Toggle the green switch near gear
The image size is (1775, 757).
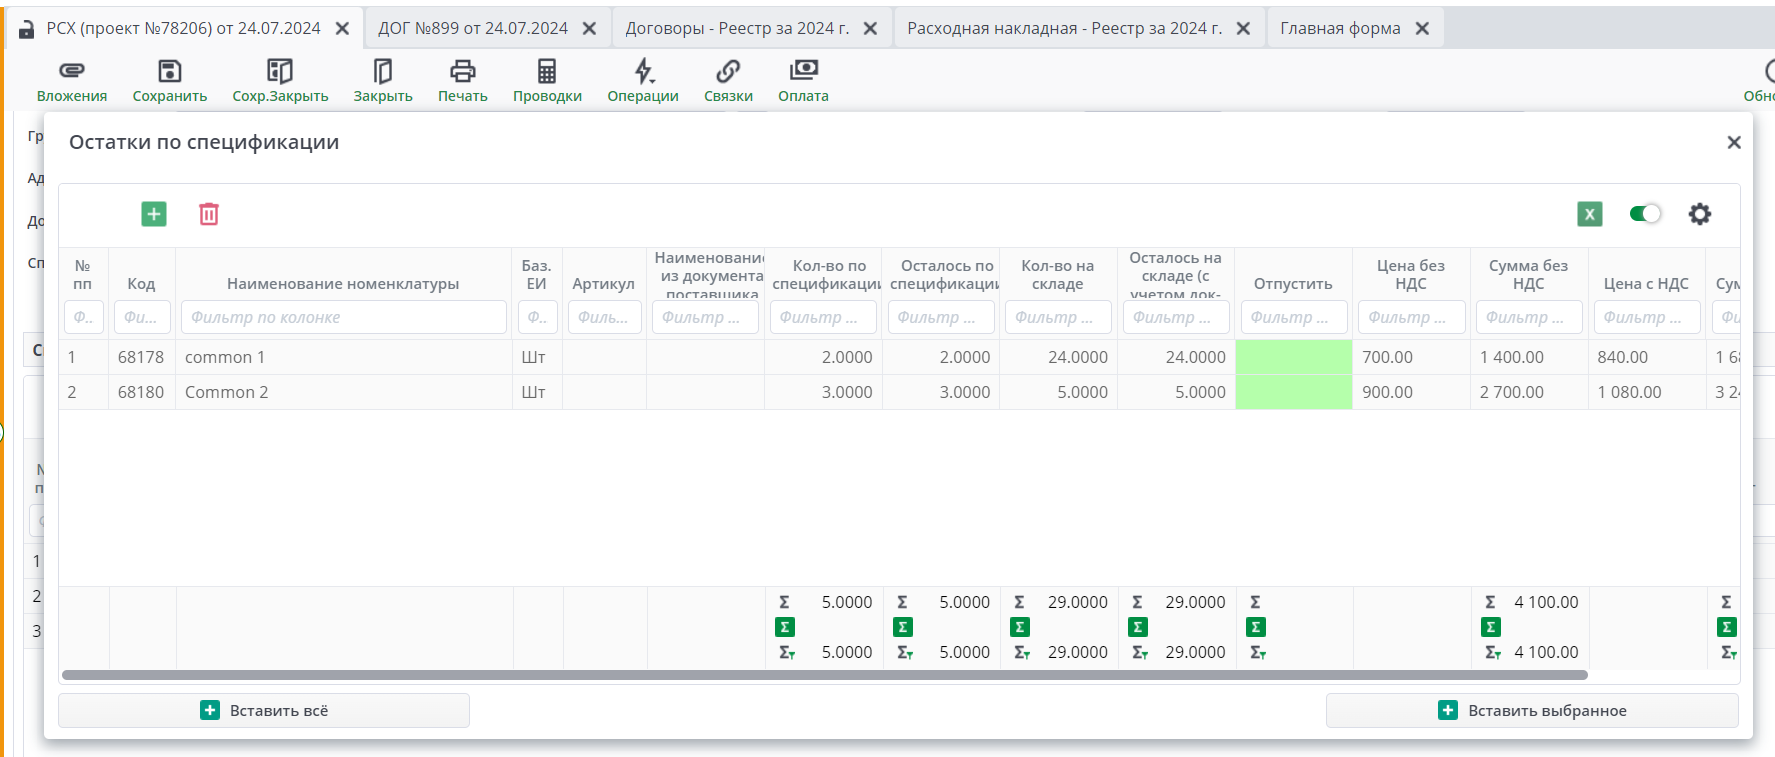[x=1645, y=214]
